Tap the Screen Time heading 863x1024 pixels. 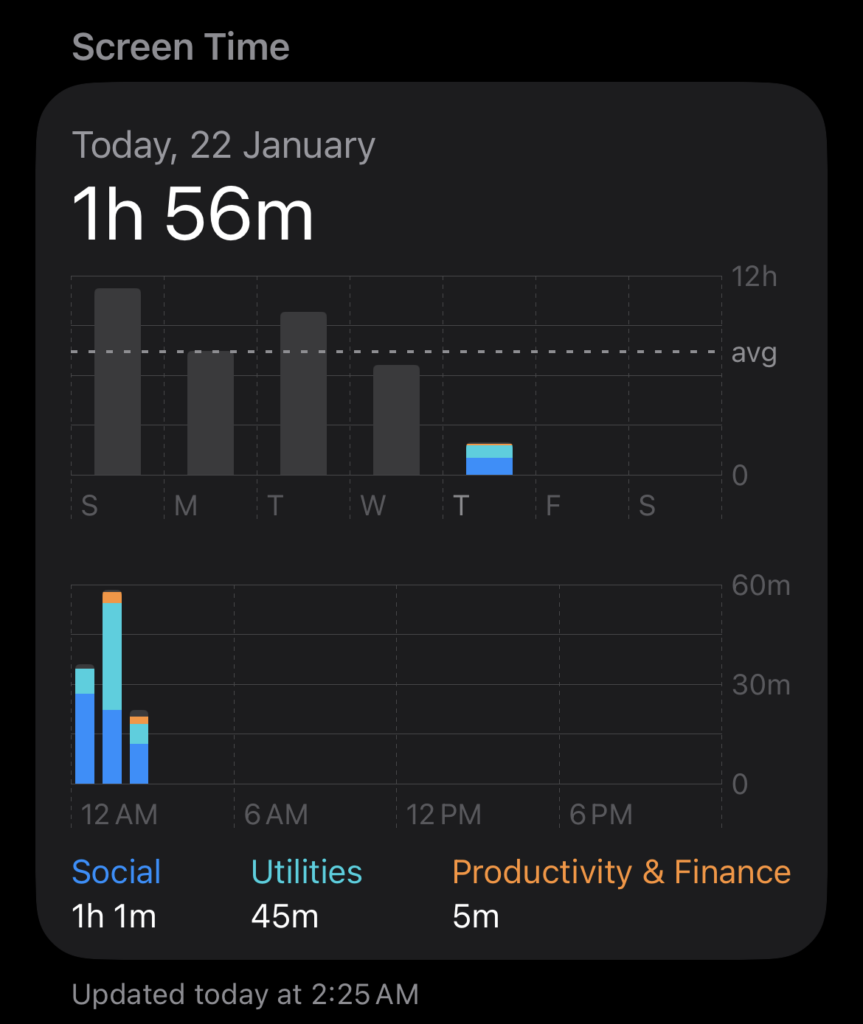pos(181,47)
